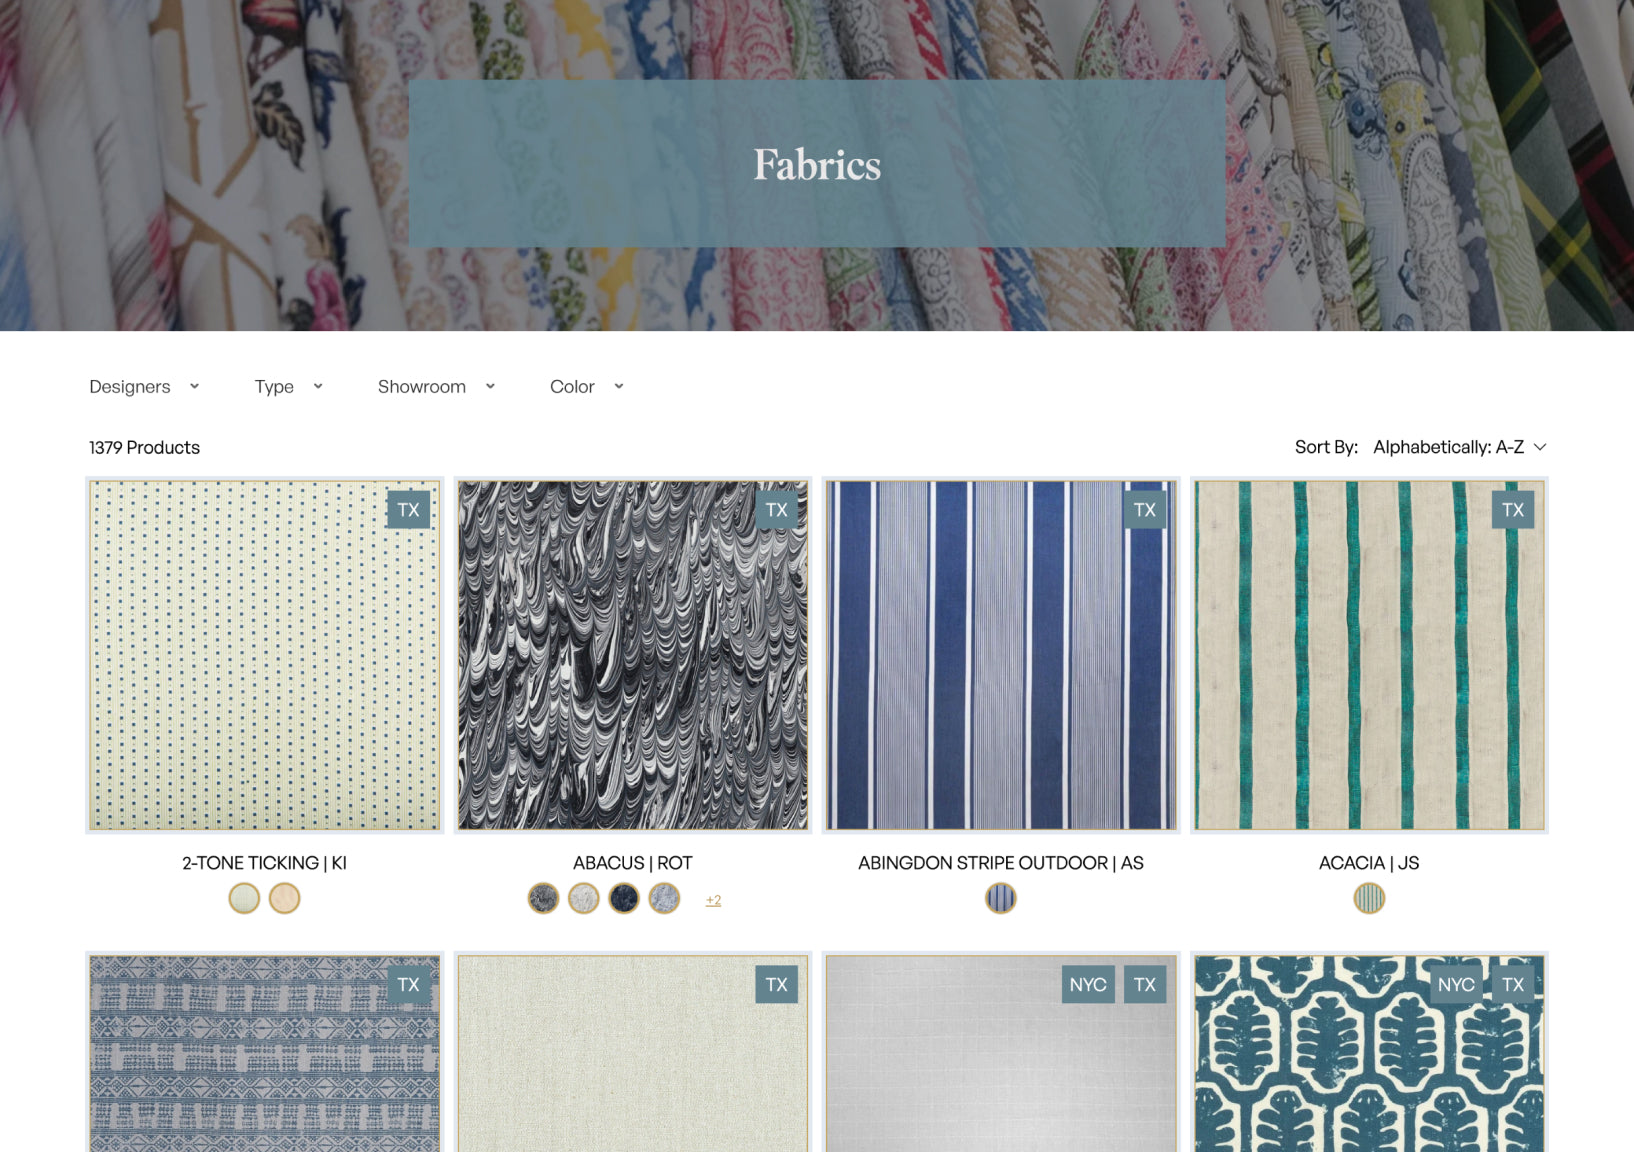Open the Showroom filter menu

tap(436, 387)
